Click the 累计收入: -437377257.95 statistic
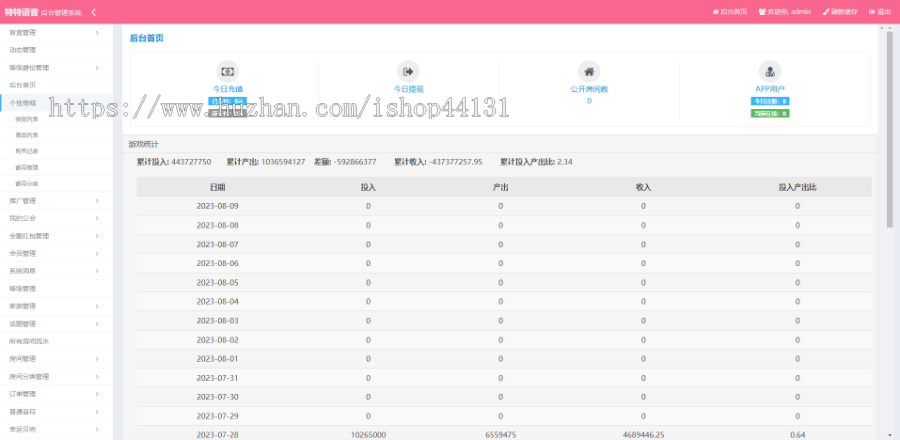 pos(438,162)
